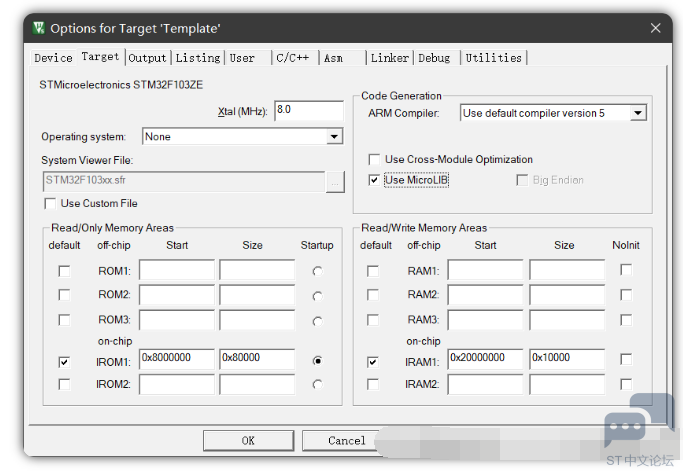This screenshot has height=476, width=683.
Task: Open the ARM Compiler version dropdown
Action: (638, 113)
